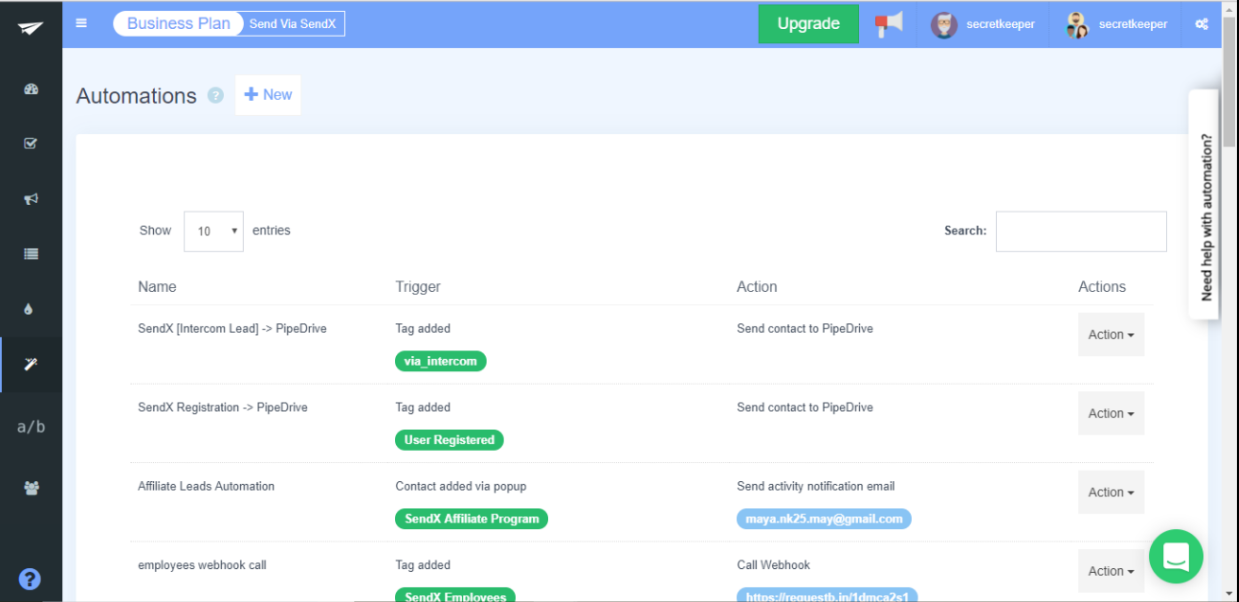Open the a/b testing sidebar item

coord(31,427)
